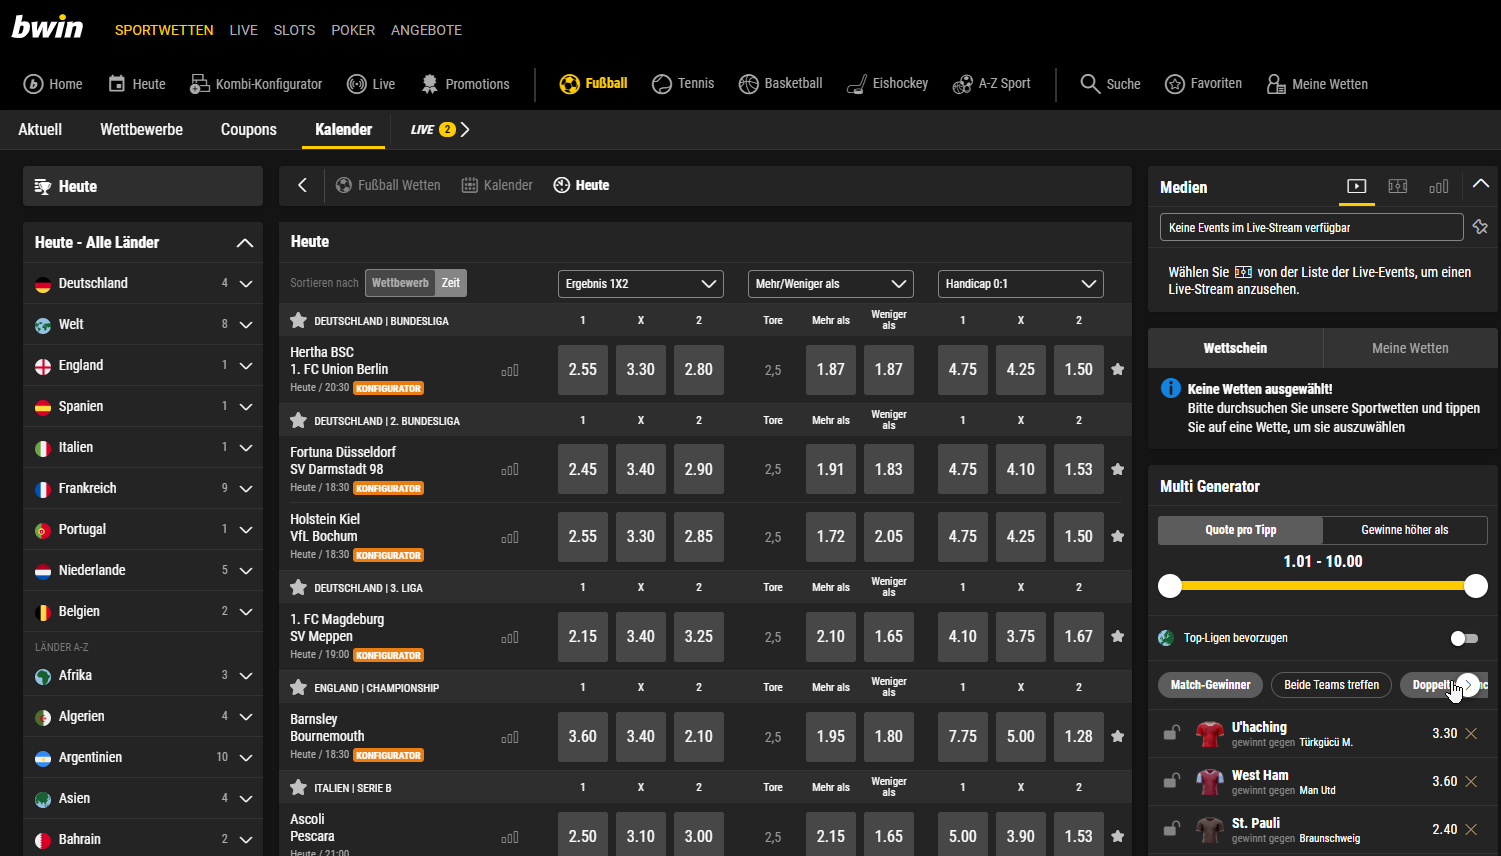
Task: Favorite the Deutschland Bundesliga league star
Action: point(298,321)
